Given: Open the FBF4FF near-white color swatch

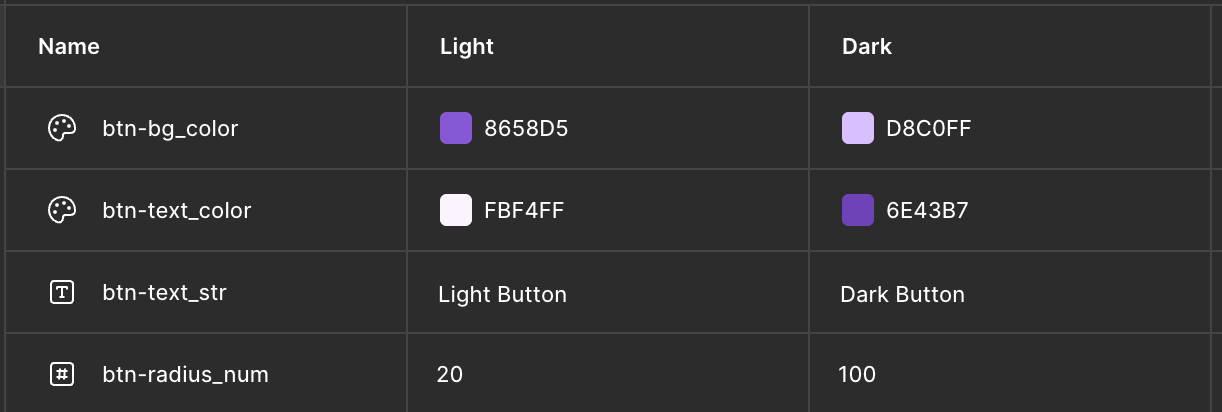Looking at the screenshot, I should coord(456,210).
